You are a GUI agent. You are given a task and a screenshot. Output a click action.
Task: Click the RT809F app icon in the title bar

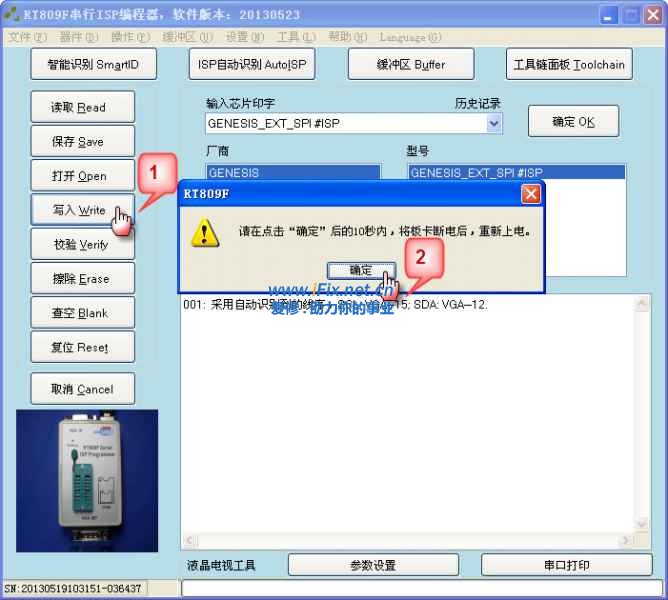click(x=12, y=15)
